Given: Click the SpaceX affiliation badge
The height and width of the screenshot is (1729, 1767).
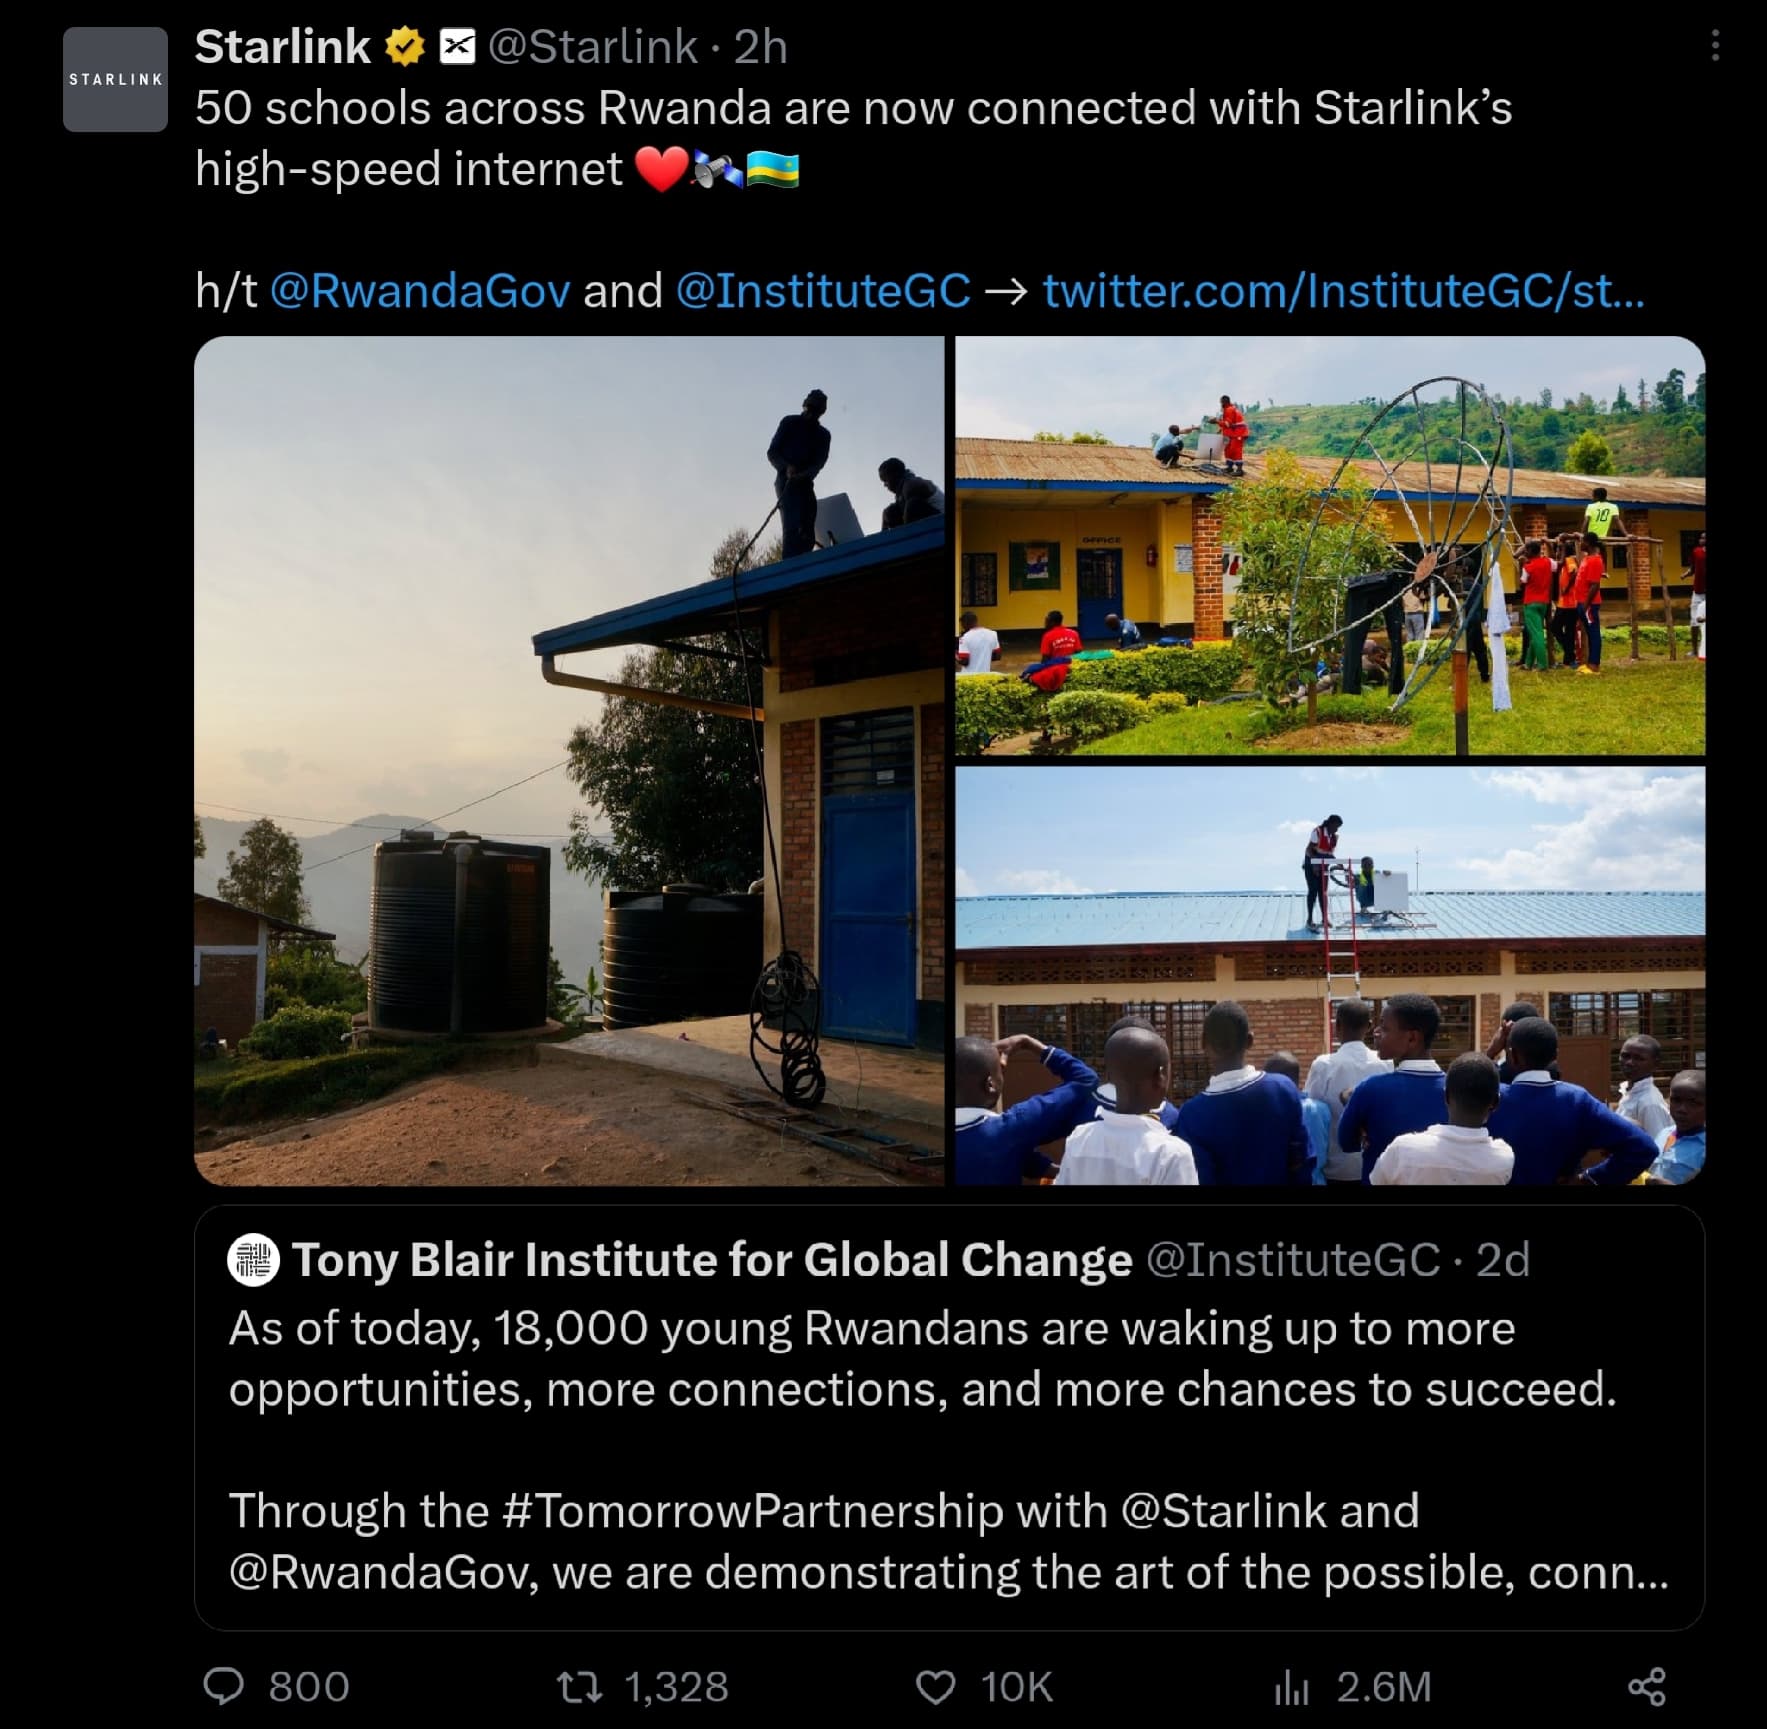Looking at the screenshot, I should point(458,47).
